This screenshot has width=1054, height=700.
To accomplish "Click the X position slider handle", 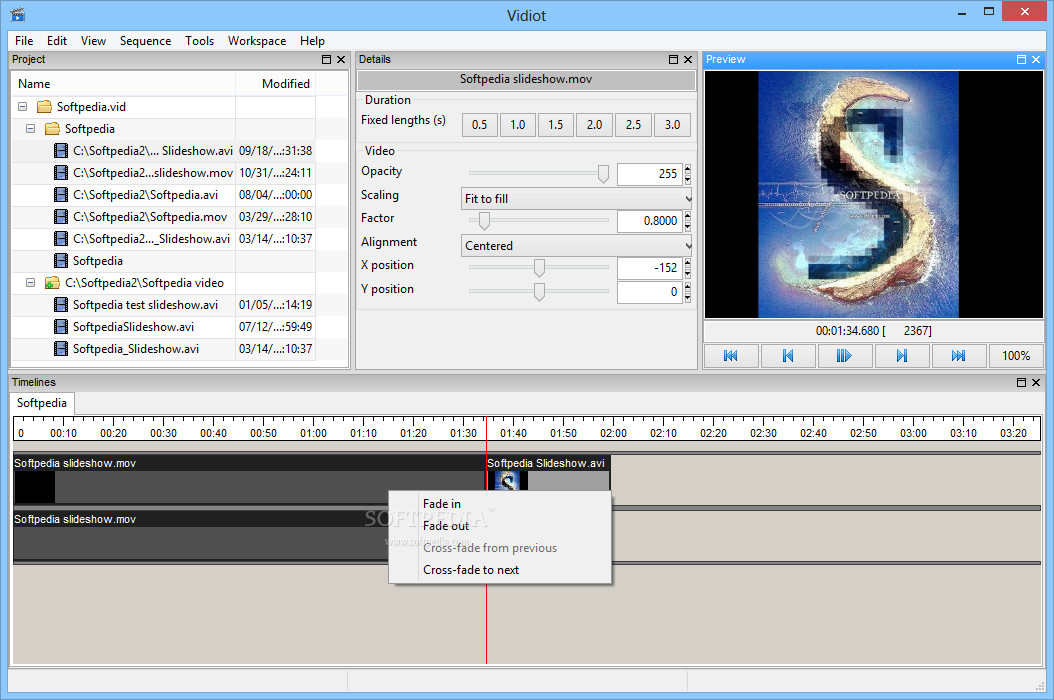I will click(x=539, y=268).
